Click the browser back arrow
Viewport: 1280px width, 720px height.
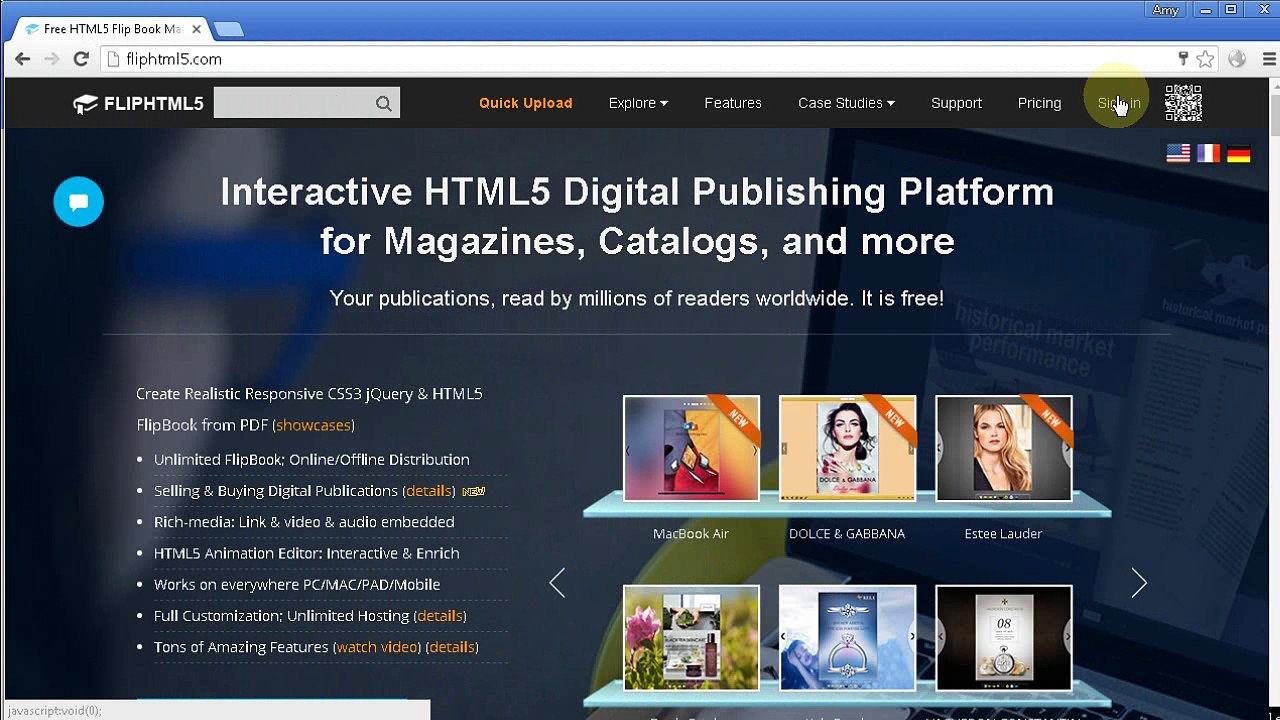pyautogui.click(x=22, y=59)
